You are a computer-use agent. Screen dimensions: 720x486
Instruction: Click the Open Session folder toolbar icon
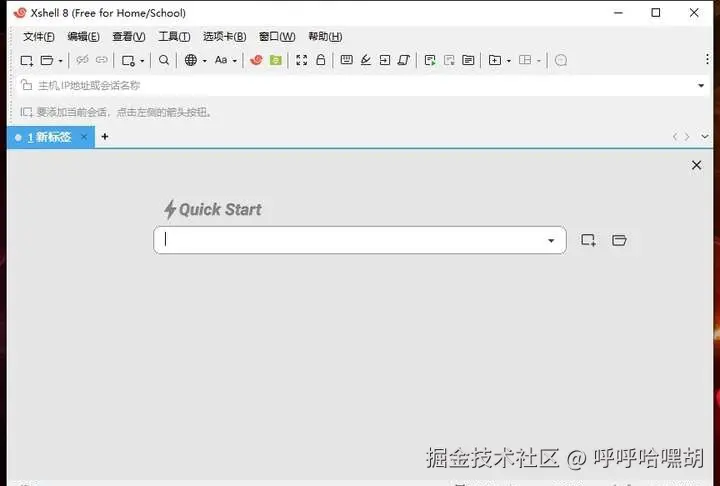pyautogui.click(x=47, y=60)
